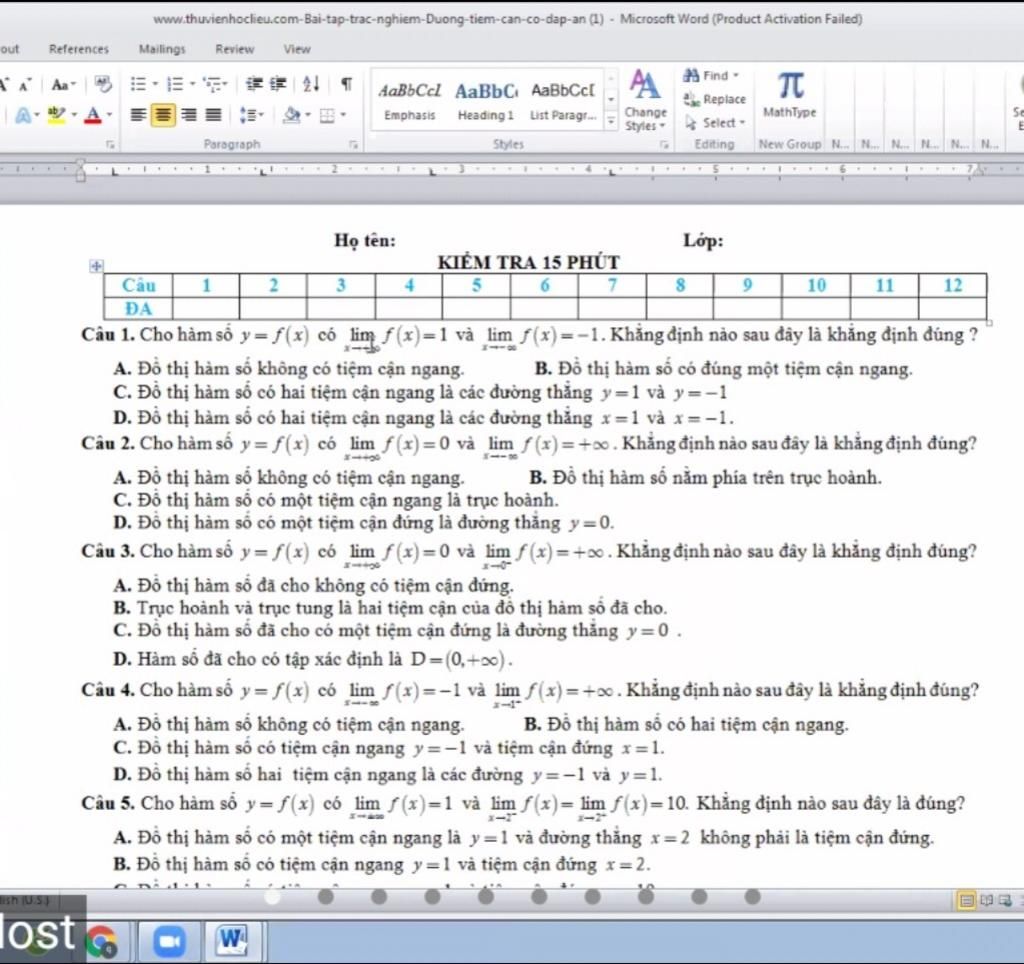Viewport: 1024px width, 964px height.
Task: Click the Word icon in the taskbar
Action: point(232,940)
